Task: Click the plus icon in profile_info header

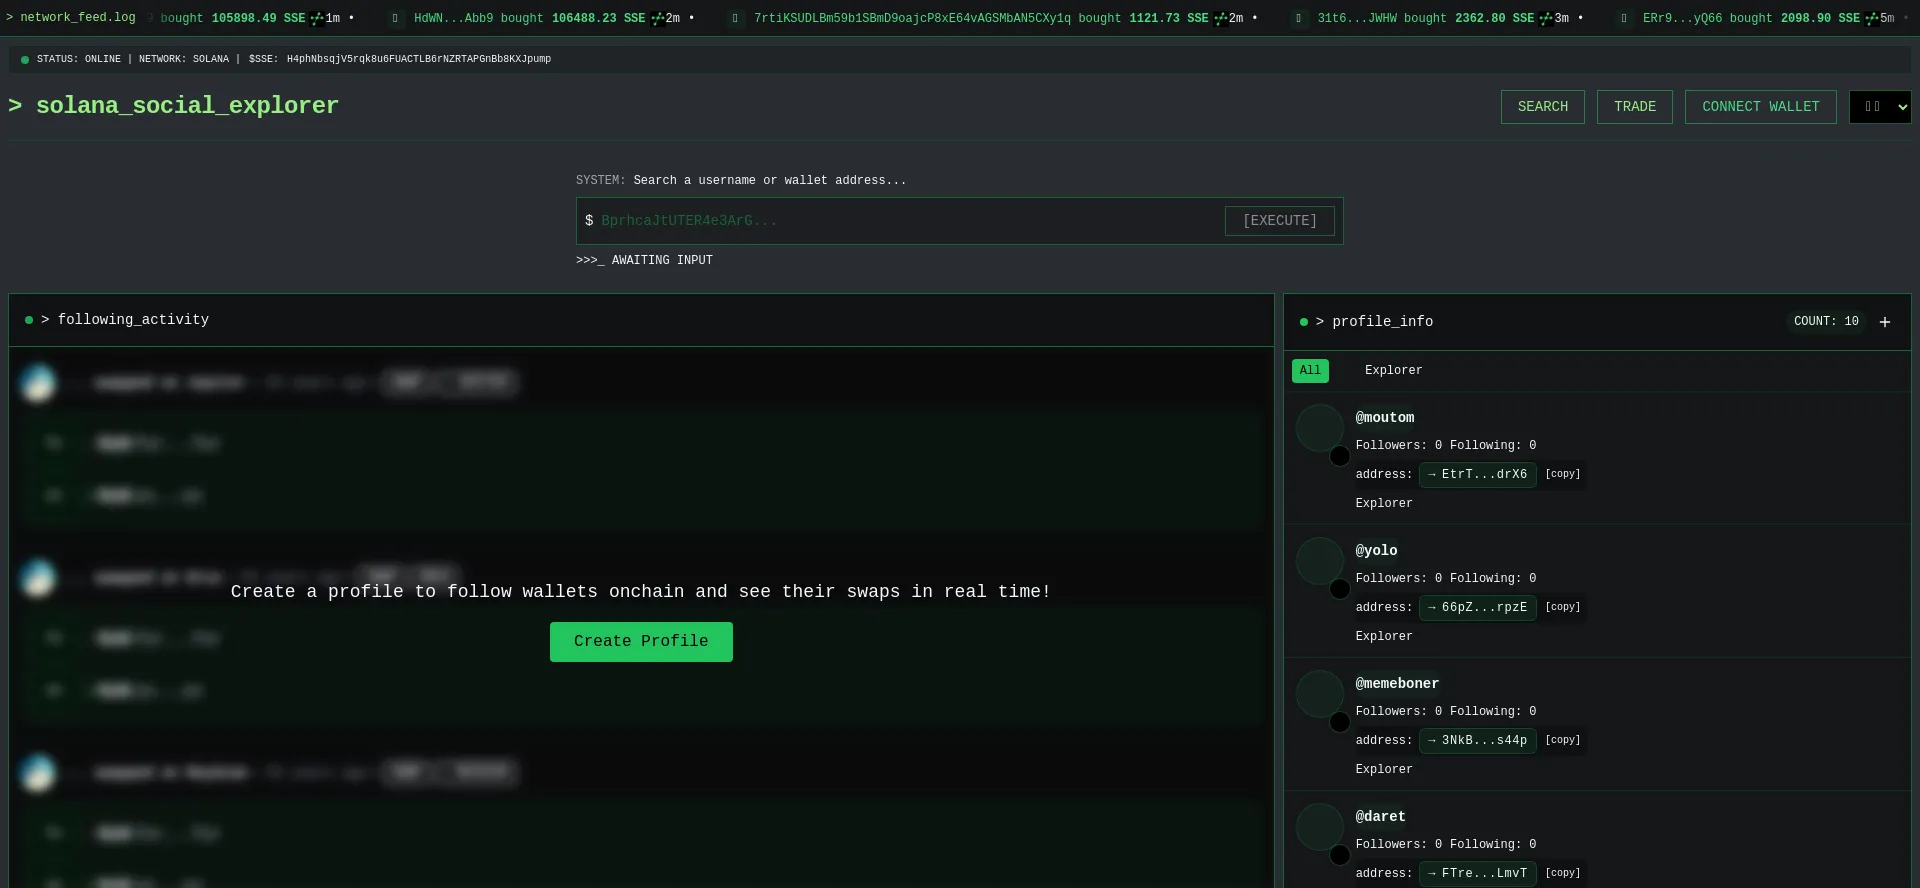Action: (1885, 322)
